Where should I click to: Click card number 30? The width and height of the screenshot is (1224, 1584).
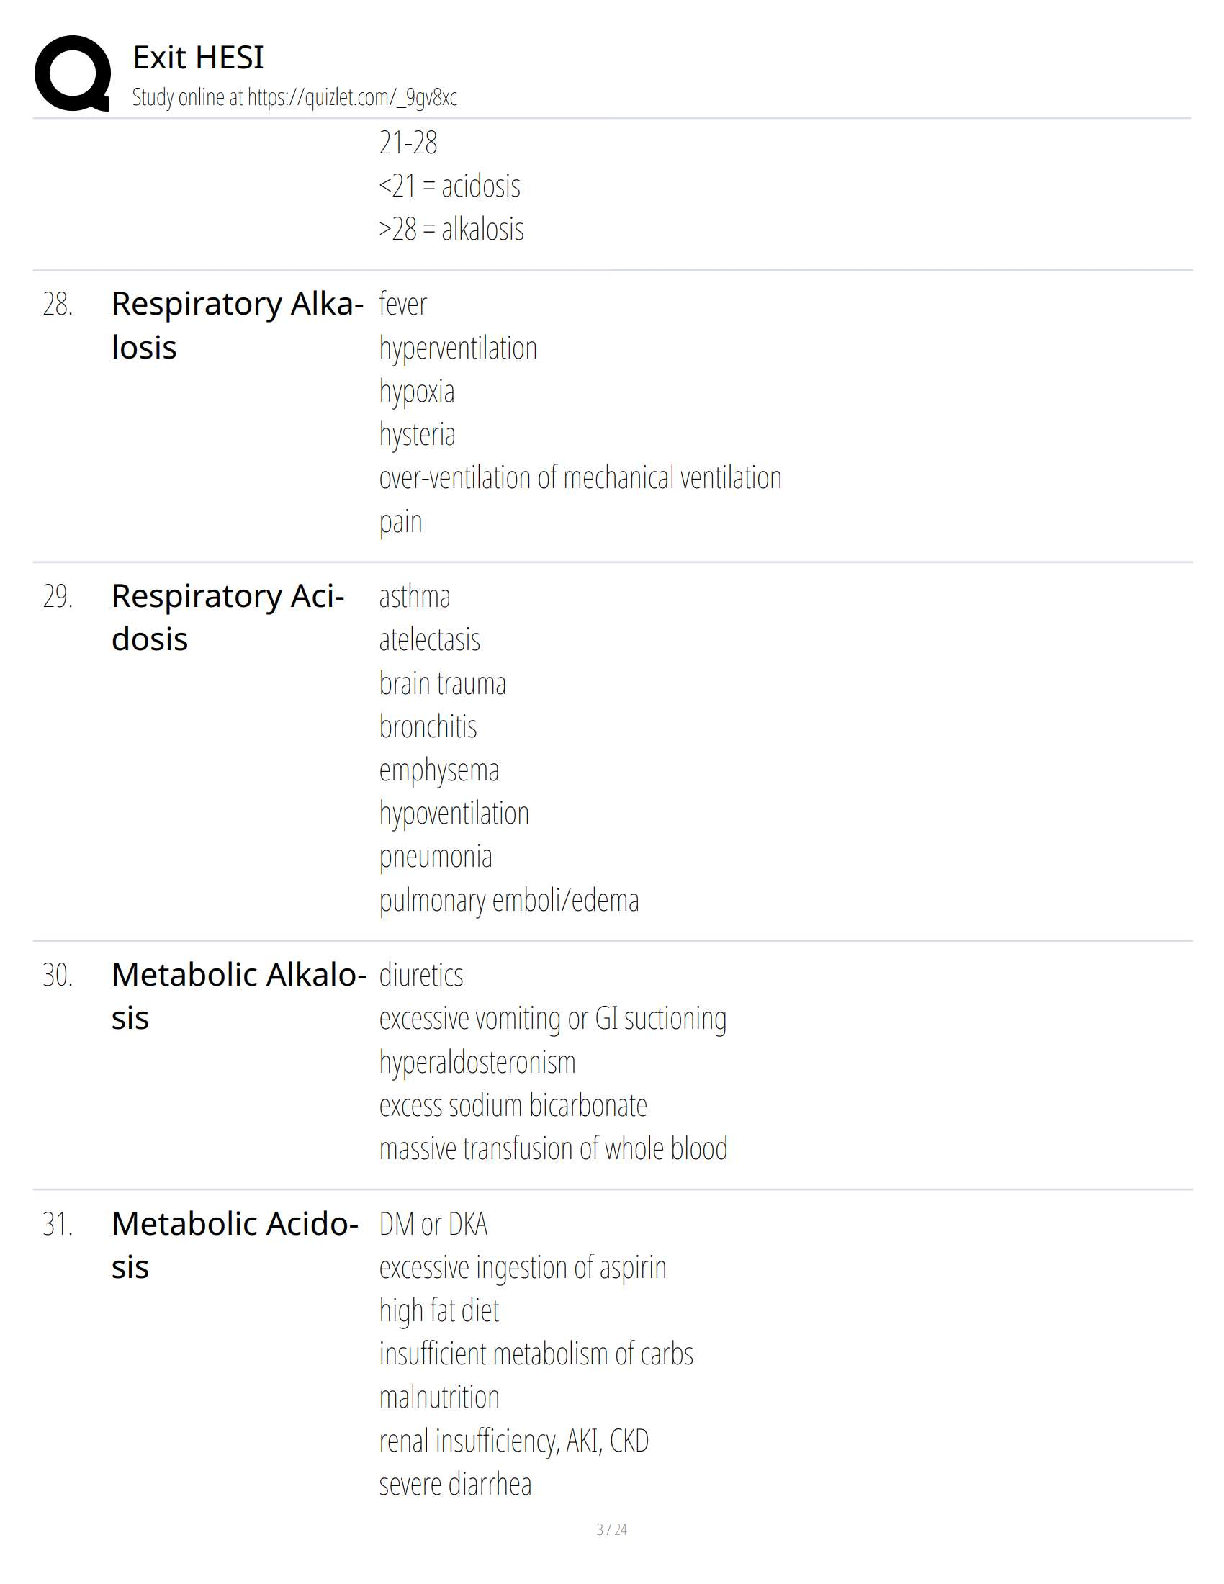58,975
